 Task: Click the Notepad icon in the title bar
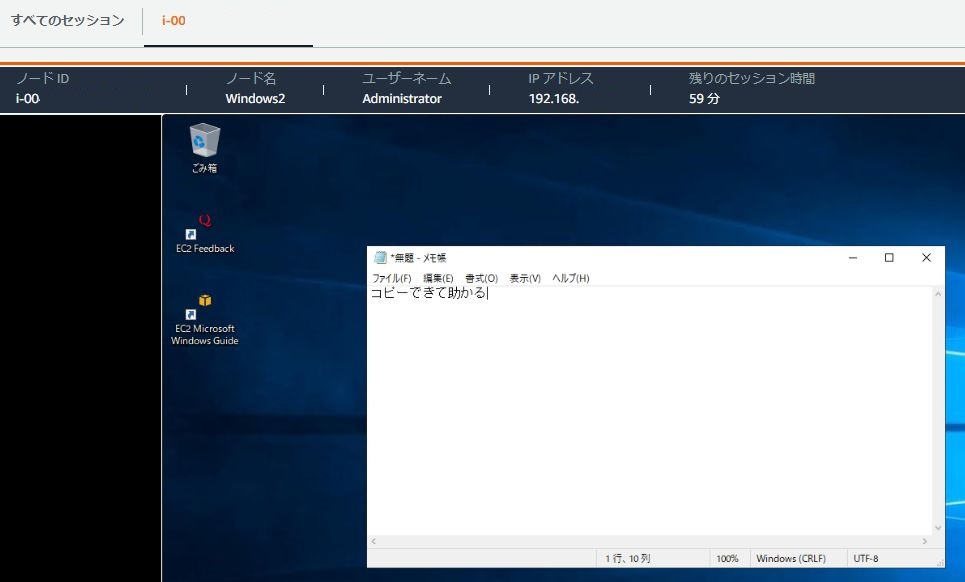378,257
